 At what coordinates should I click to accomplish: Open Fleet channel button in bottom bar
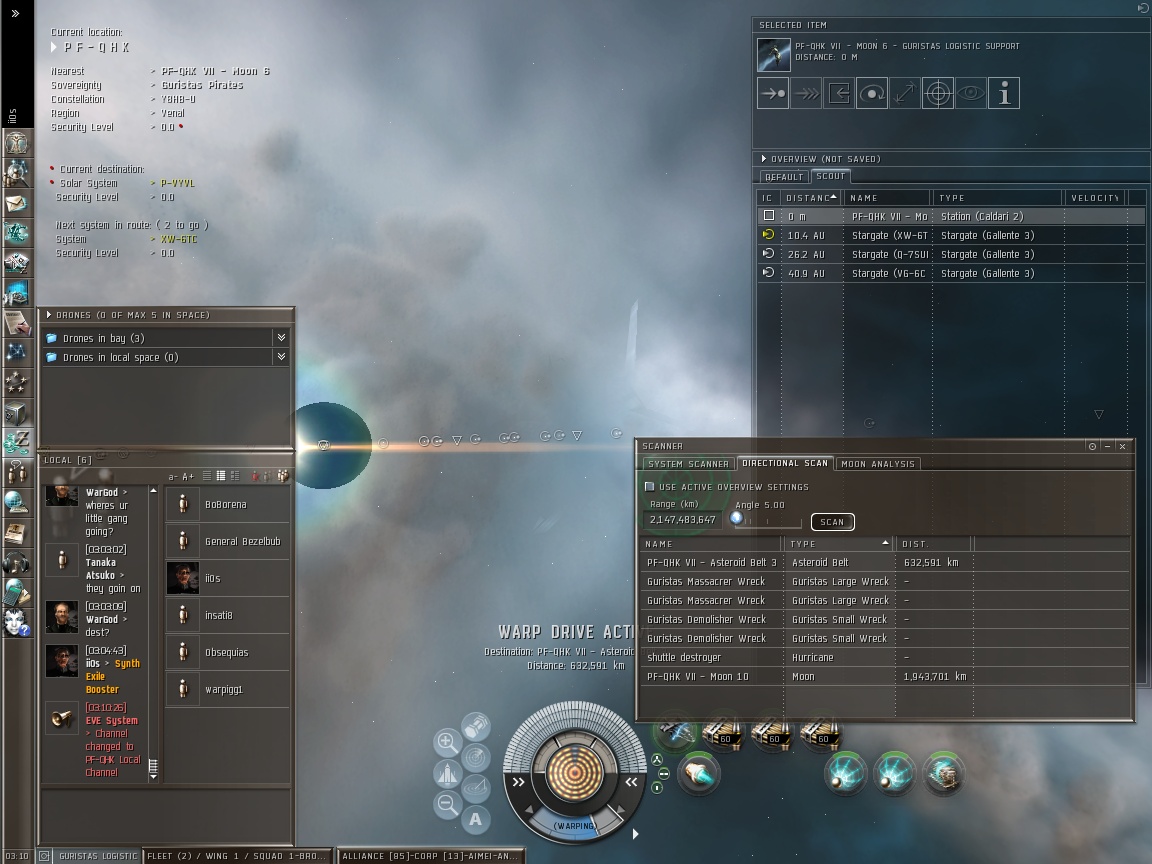[236, 856]
